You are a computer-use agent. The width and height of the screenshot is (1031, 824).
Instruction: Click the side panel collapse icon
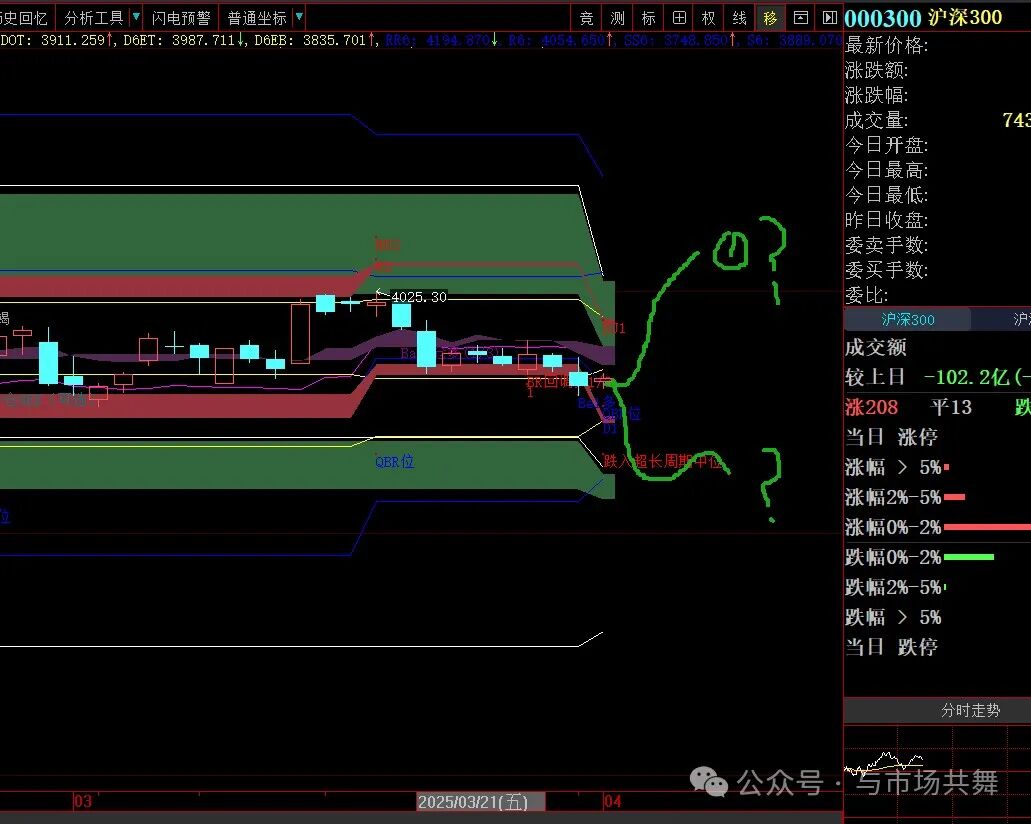pos(829,18)
